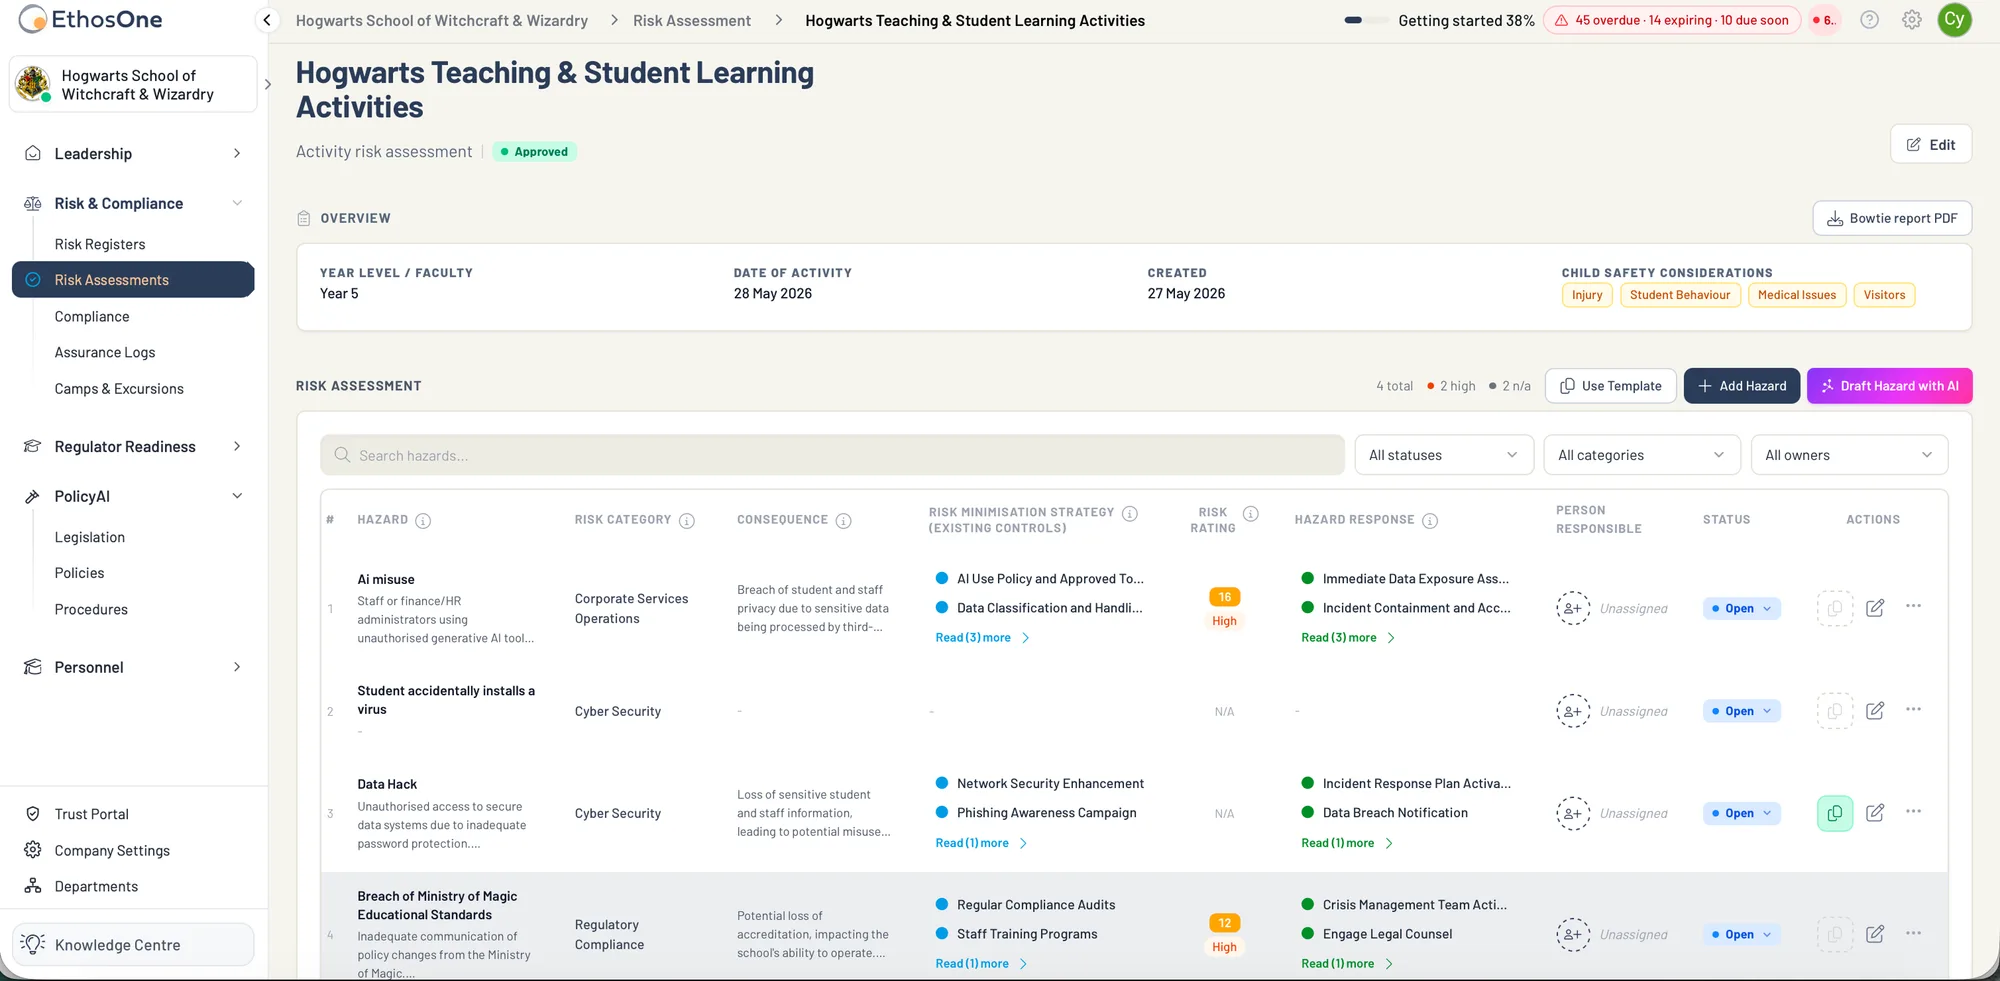Edit the Breach of Ministry of Magic row
The width and height of the screenshot is (2000, 981).
pos(1875,933)
